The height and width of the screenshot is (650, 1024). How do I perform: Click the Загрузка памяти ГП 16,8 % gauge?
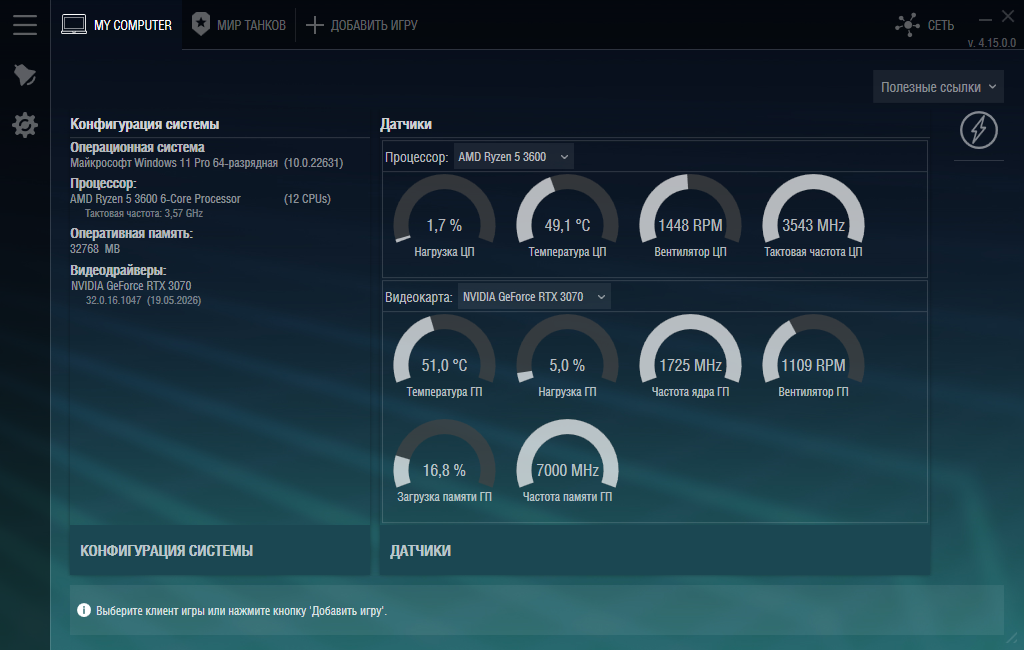click(x=444, y=462)
